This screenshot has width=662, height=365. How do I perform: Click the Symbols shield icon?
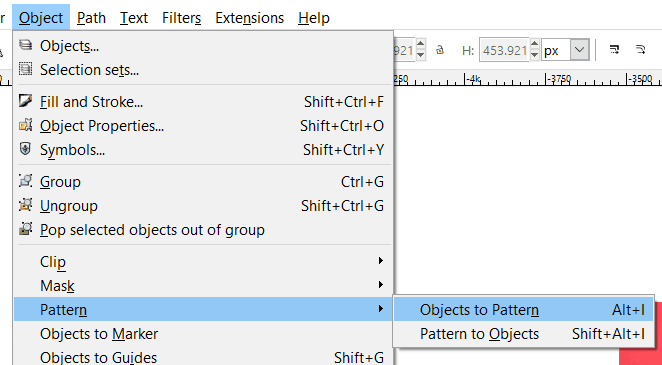[x=26, y=149]
